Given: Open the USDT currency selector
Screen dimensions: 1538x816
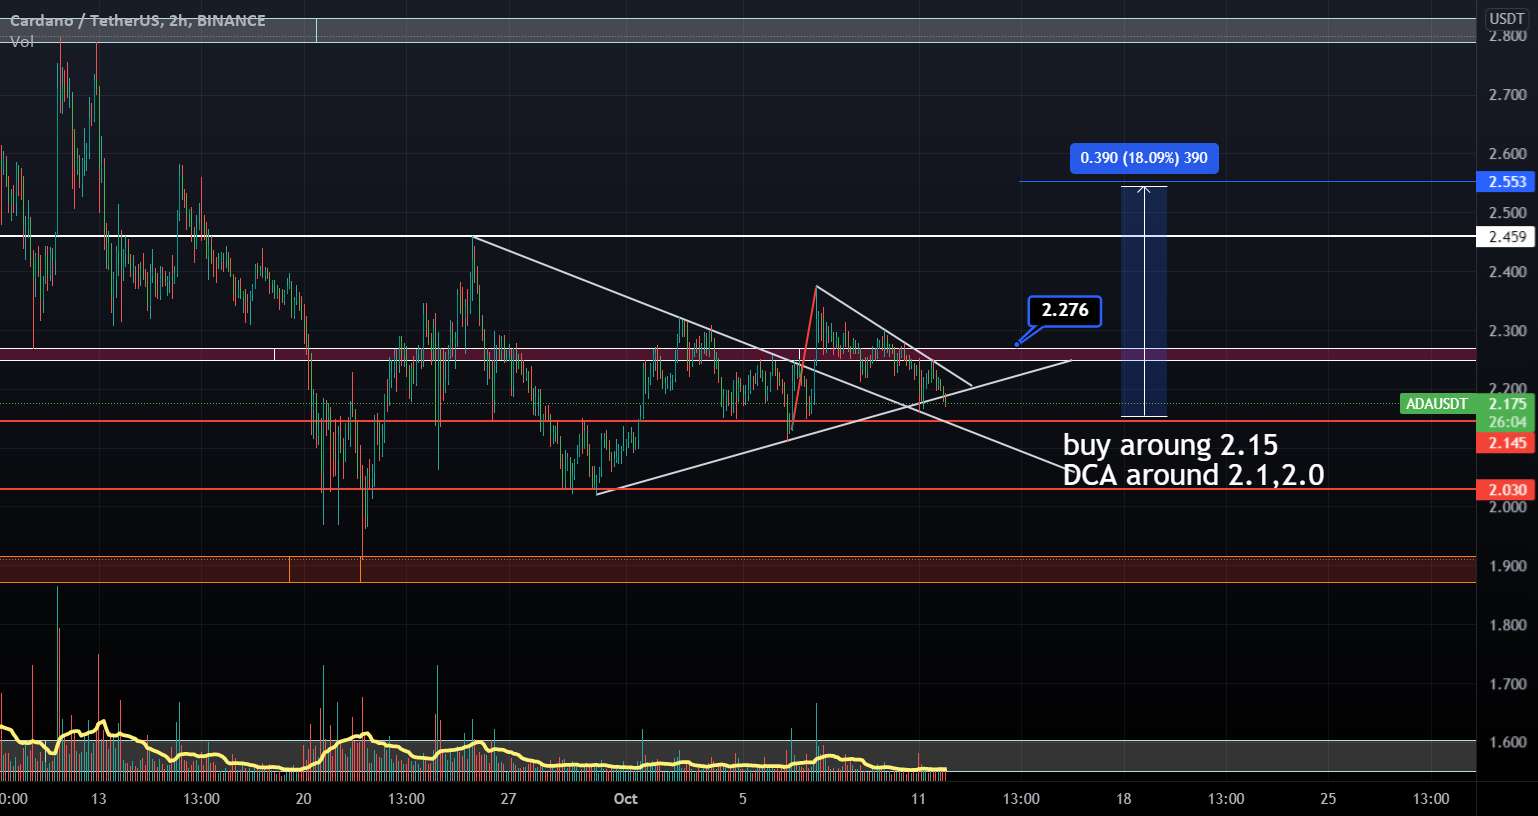Looking at the screenshot, I should pyautogui.click(x=1506, y=19).
